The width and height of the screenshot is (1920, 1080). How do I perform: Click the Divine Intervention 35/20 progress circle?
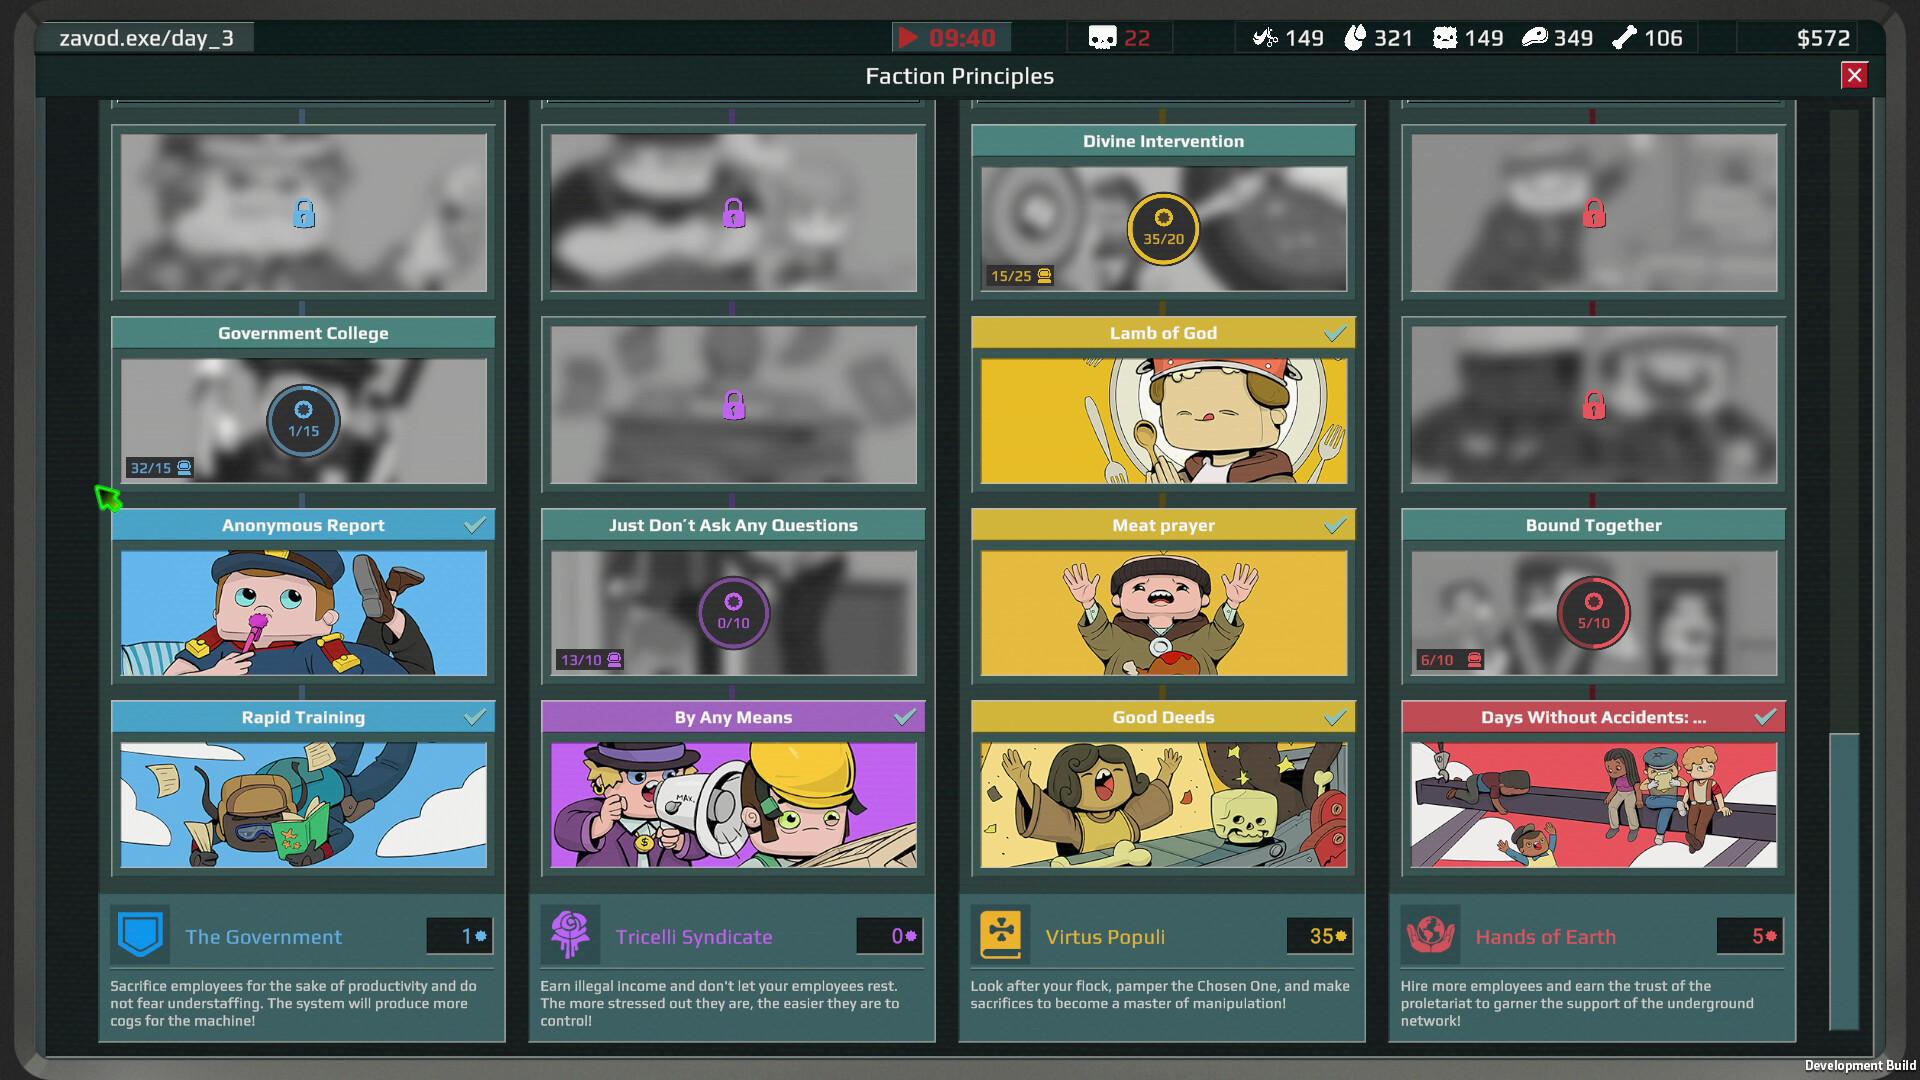pos(1163,229)
